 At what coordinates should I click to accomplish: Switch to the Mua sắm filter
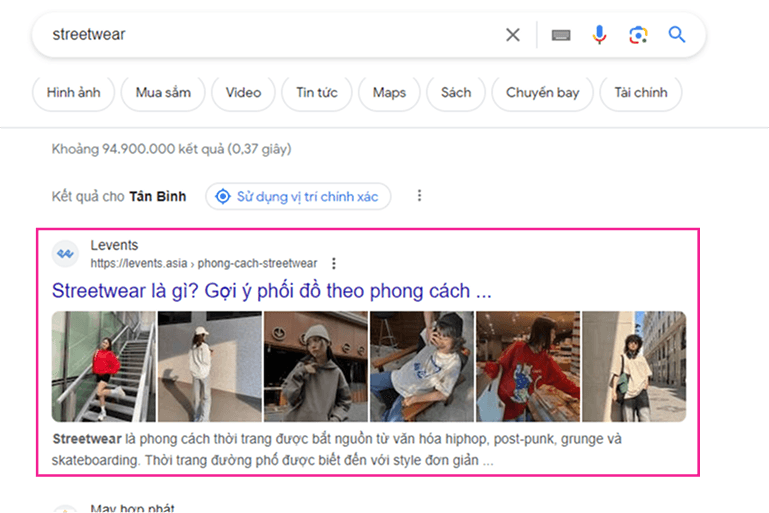163,93
